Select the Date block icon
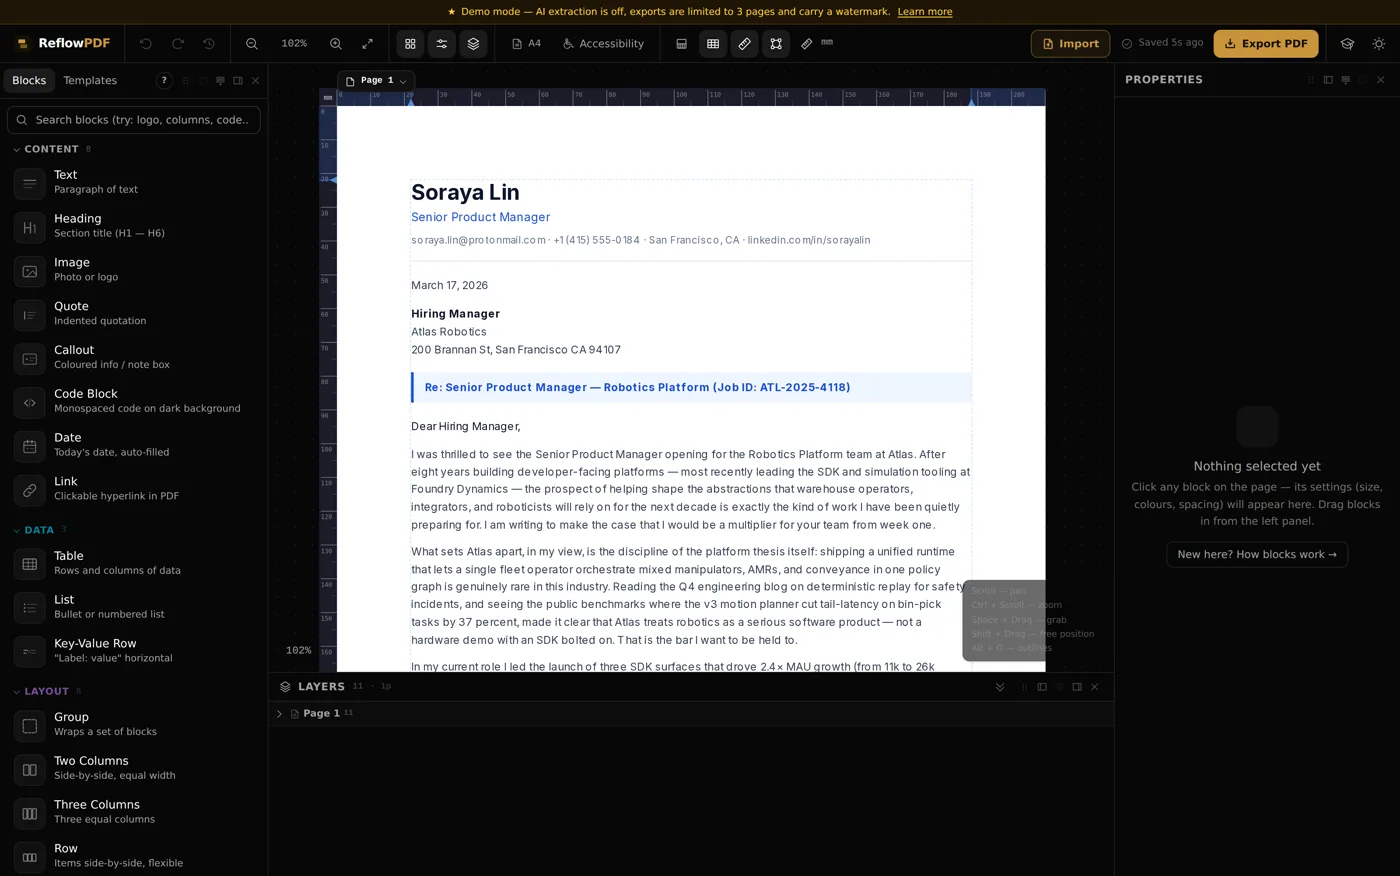 click(x=30, y=447)
